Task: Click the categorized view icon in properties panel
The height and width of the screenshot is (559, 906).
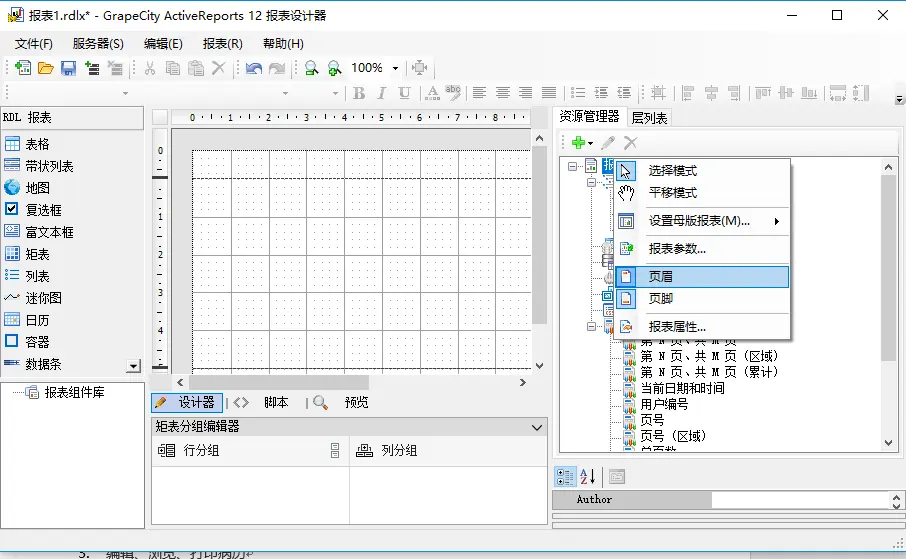Action: [x=565, y=477]
